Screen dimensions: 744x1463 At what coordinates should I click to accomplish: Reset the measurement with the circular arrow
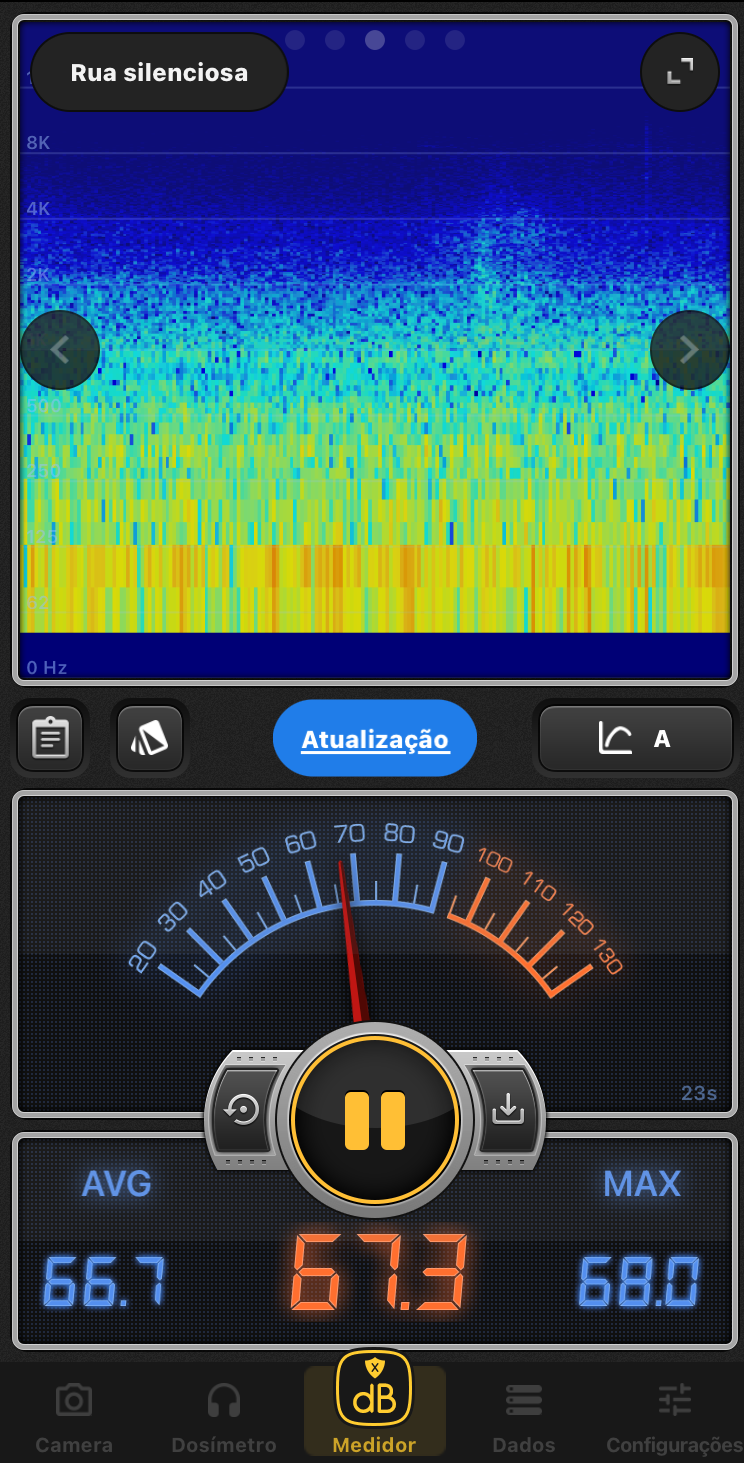click(244, 1110)
